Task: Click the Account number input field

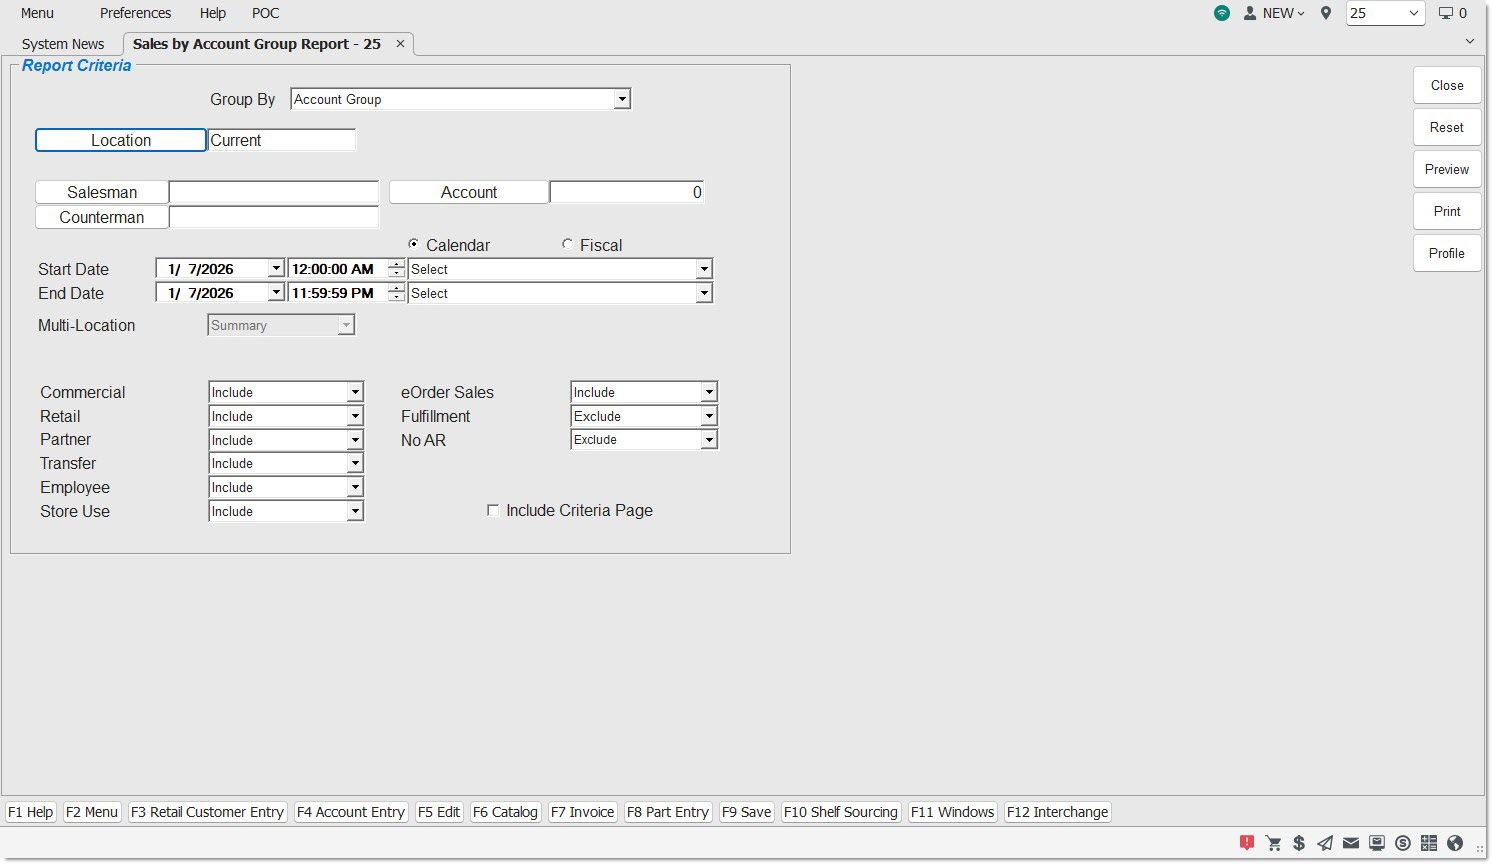Action: point(627,192)
